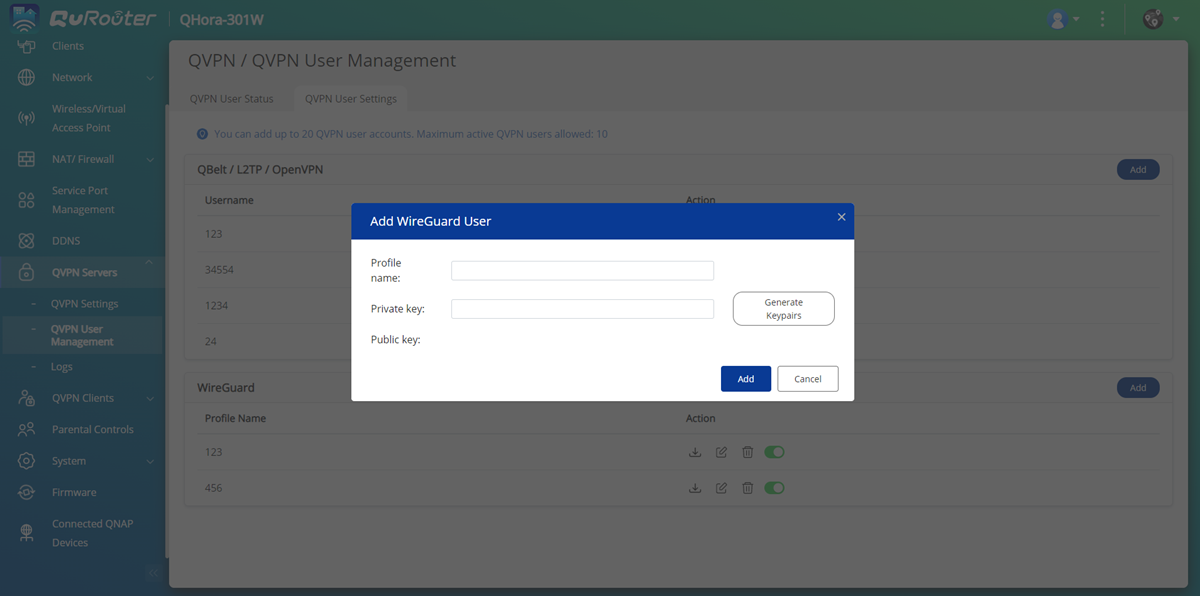Delete WireGuard profile 123

tap(747, 453)
